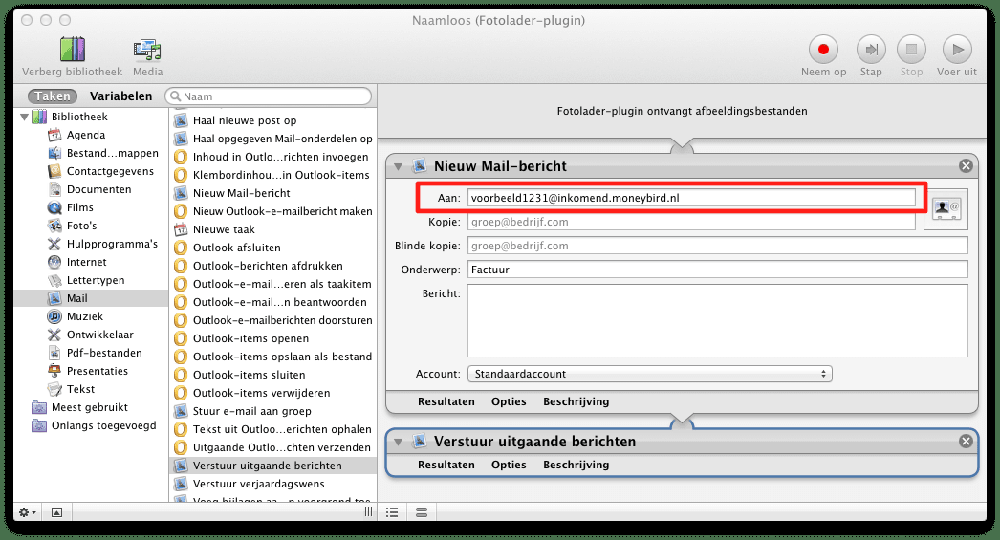Image resolution: width=1000 pixels, height=540 pixels.
Task: Select the Ontwikkelaar category
Action: pyautogui.click(x=91, y=335)
